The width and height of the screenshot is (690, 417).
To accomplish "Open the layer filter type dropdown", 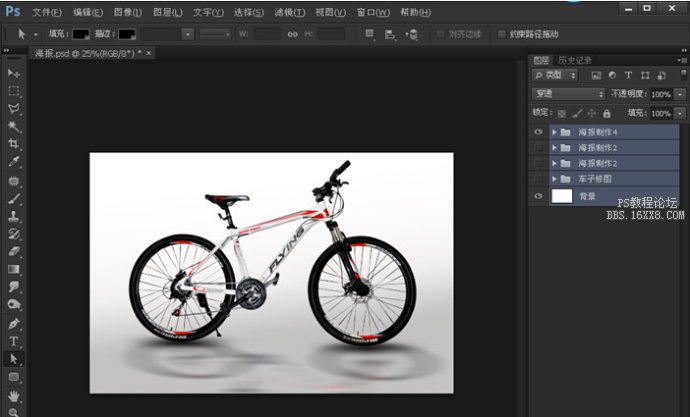I will click(554, 75).
